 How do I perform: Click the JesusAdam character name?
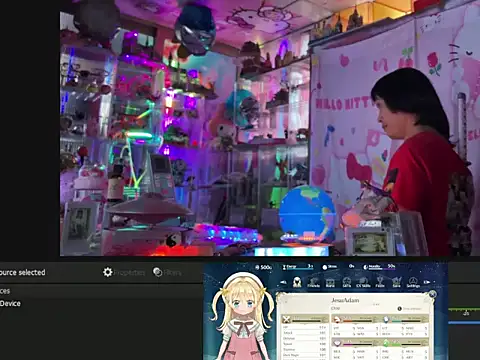pos(345,300)
